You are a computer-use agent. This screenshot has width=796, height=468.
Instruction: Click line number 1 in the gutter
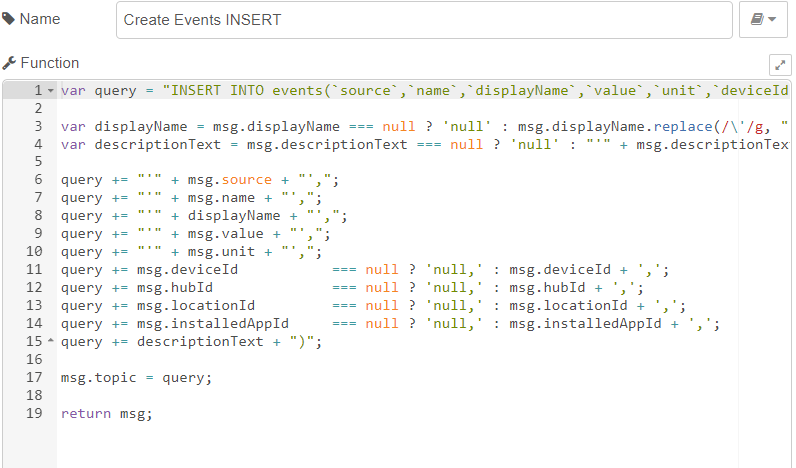click(39, 90)
